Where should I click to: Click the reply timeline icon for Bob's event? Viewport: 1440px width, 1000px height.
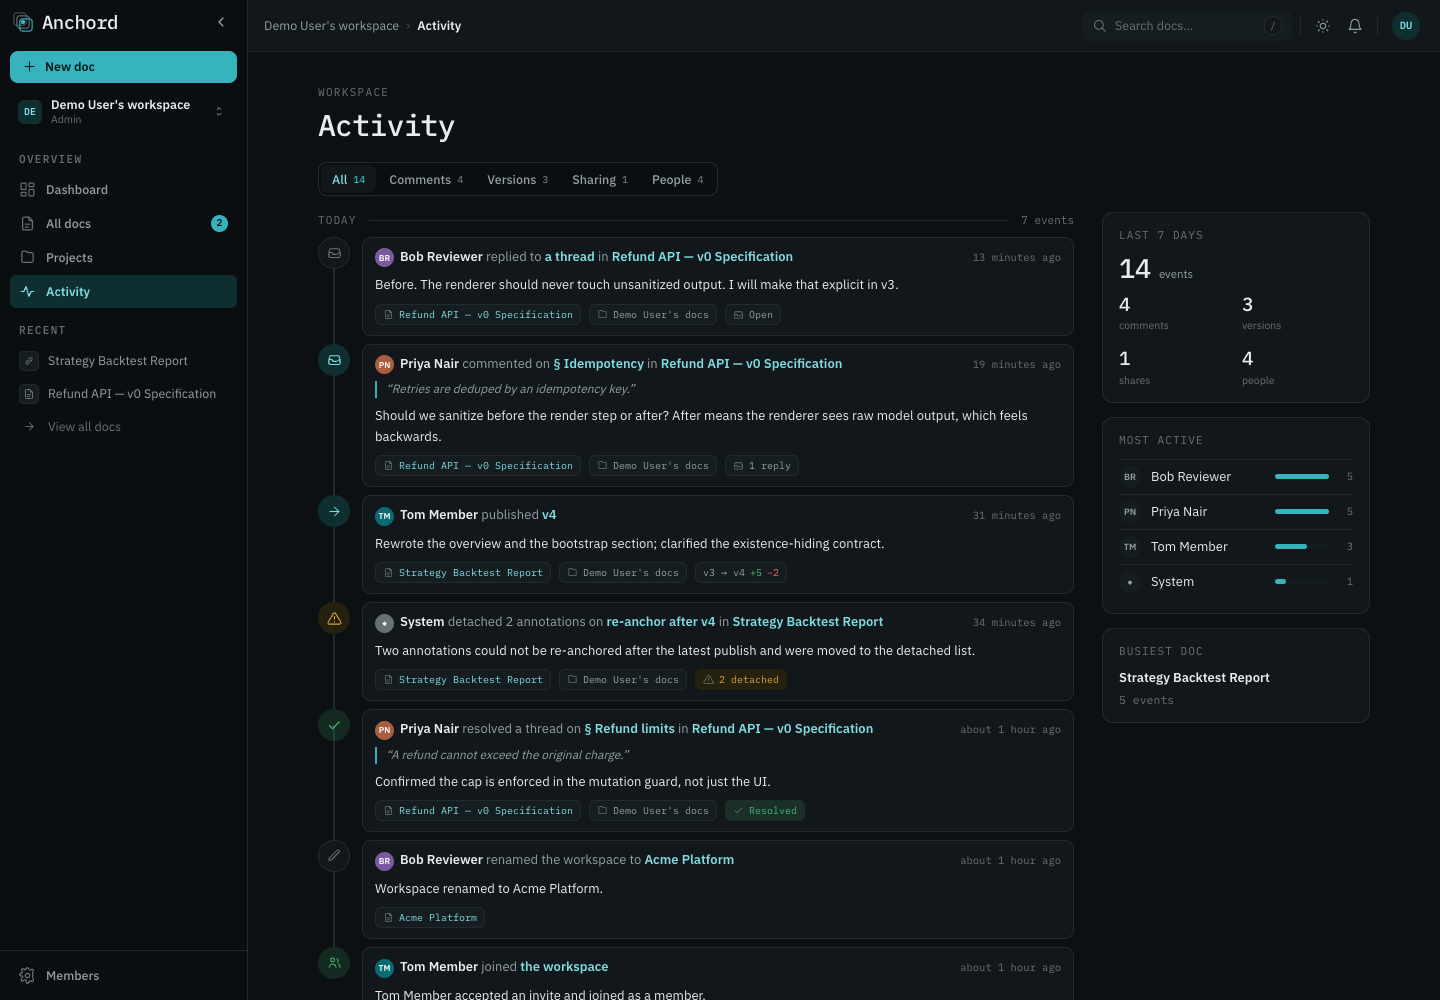pos(334,253)
